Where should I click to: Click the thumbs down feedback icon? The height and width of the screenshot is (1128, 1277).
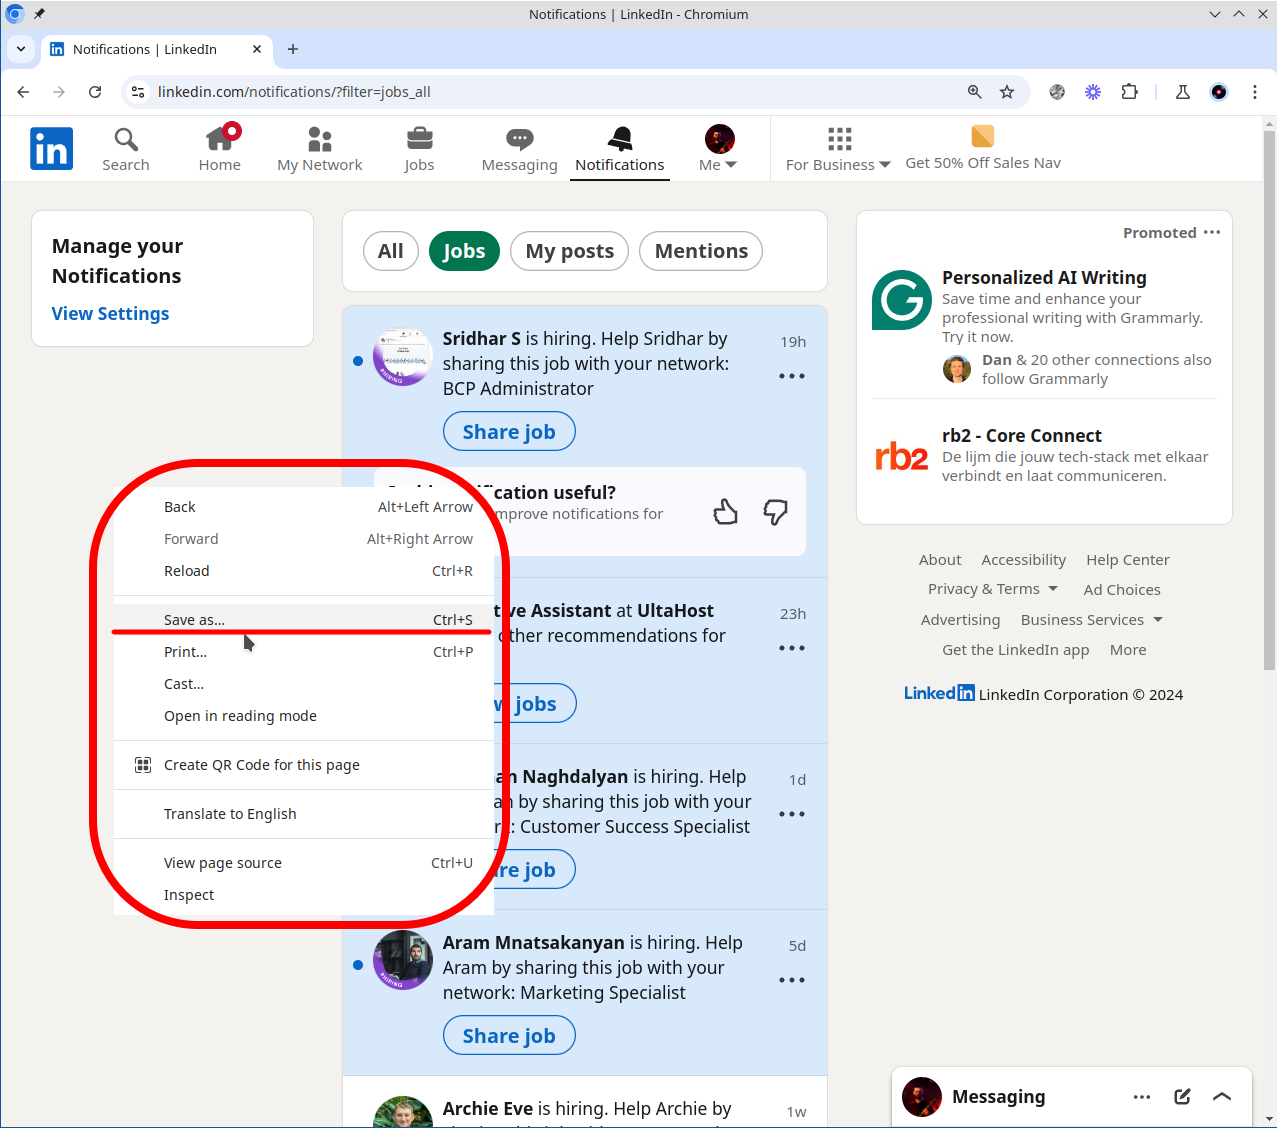coord(775,513)
